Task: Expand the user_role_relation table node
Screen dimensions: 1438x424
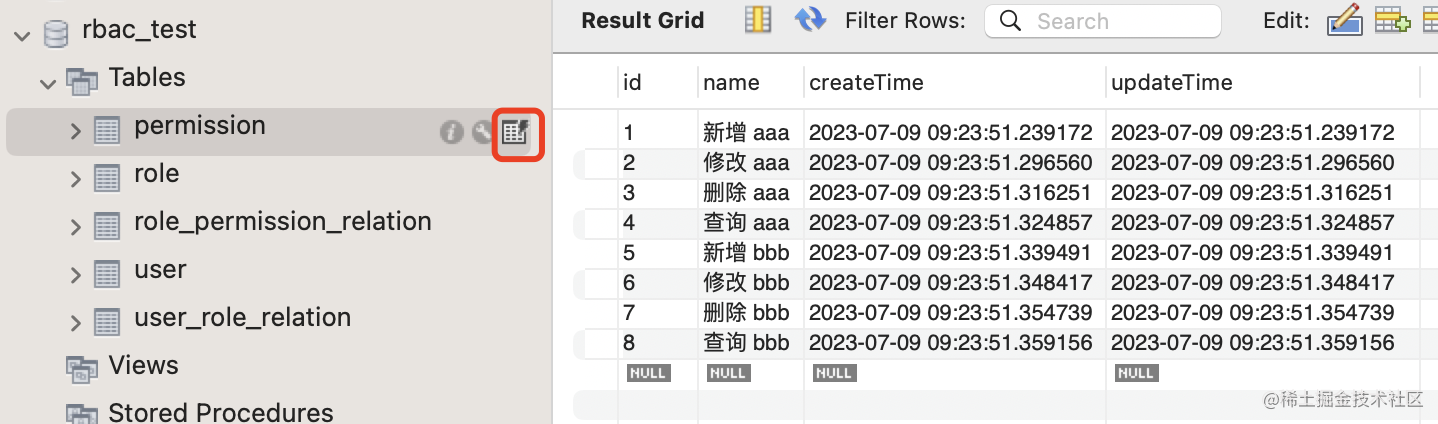Action: pyautogui.click(x=76, y=323)
